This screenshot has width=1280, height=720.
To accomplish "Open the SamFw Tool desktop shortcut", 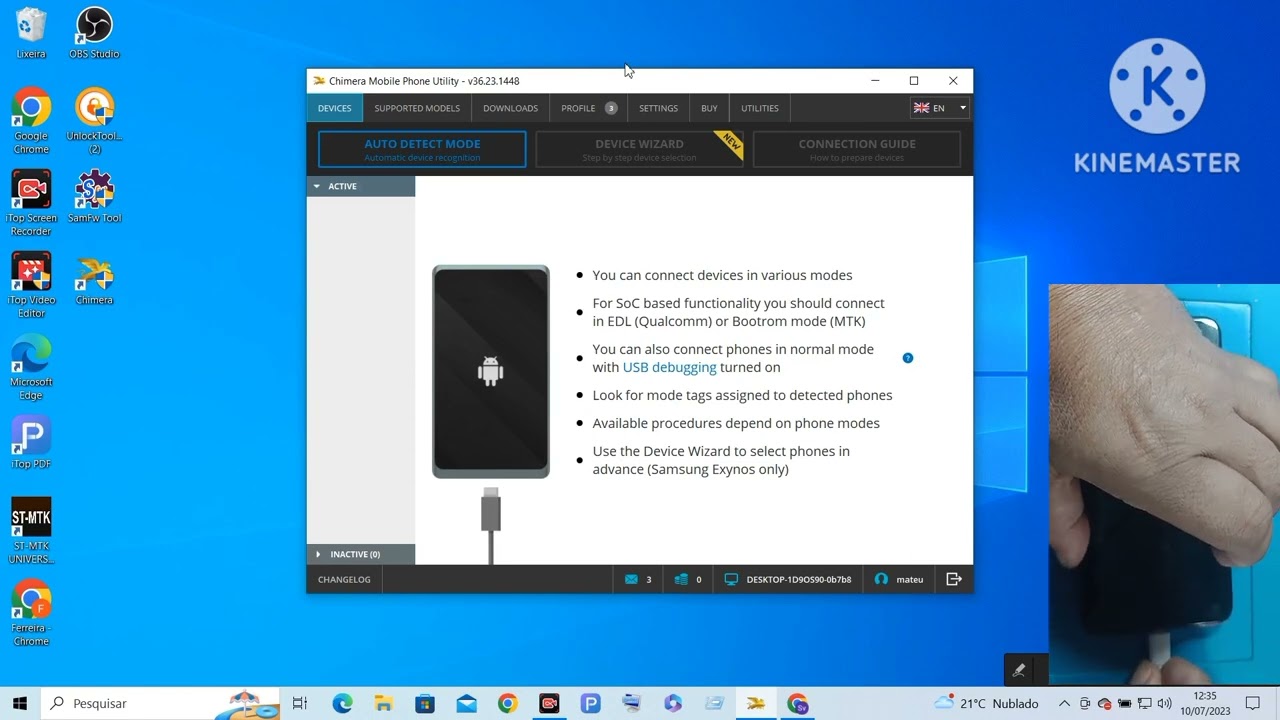I will (x=95, y=197).
